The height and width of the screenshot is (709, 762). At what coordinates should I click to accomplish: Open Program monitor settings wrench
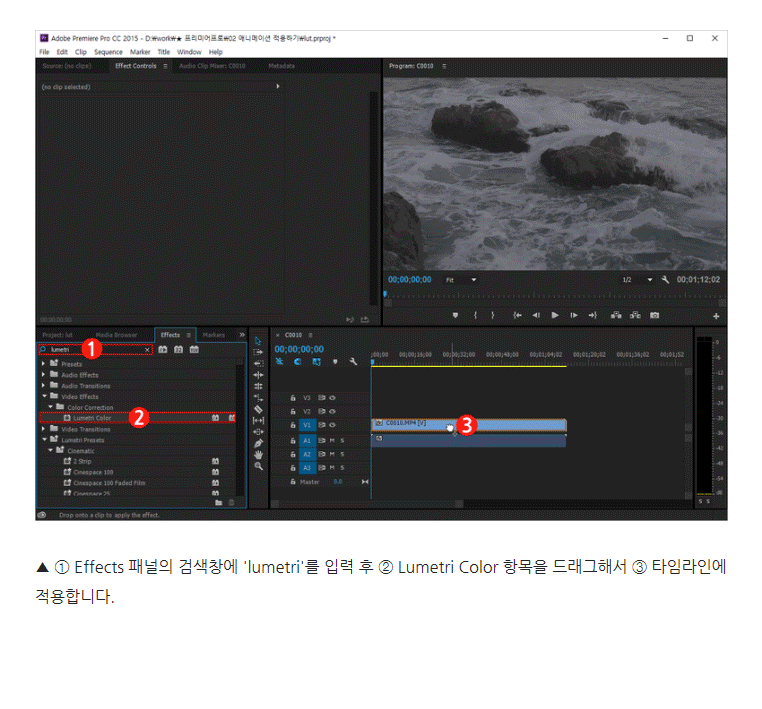665,279
